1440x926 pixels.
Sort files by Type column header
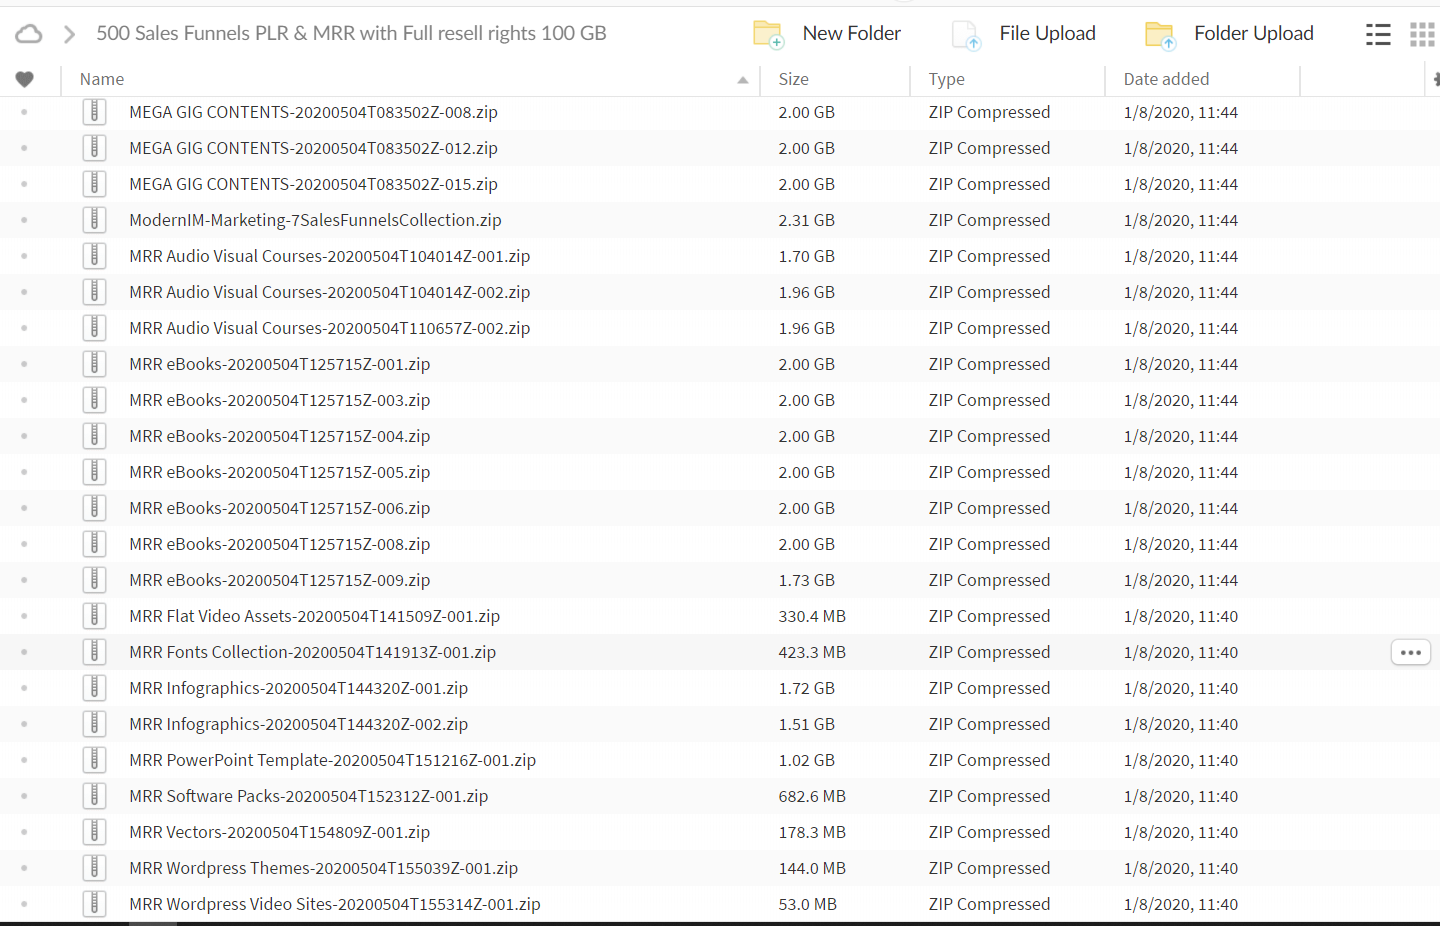[x=946, y=79]
